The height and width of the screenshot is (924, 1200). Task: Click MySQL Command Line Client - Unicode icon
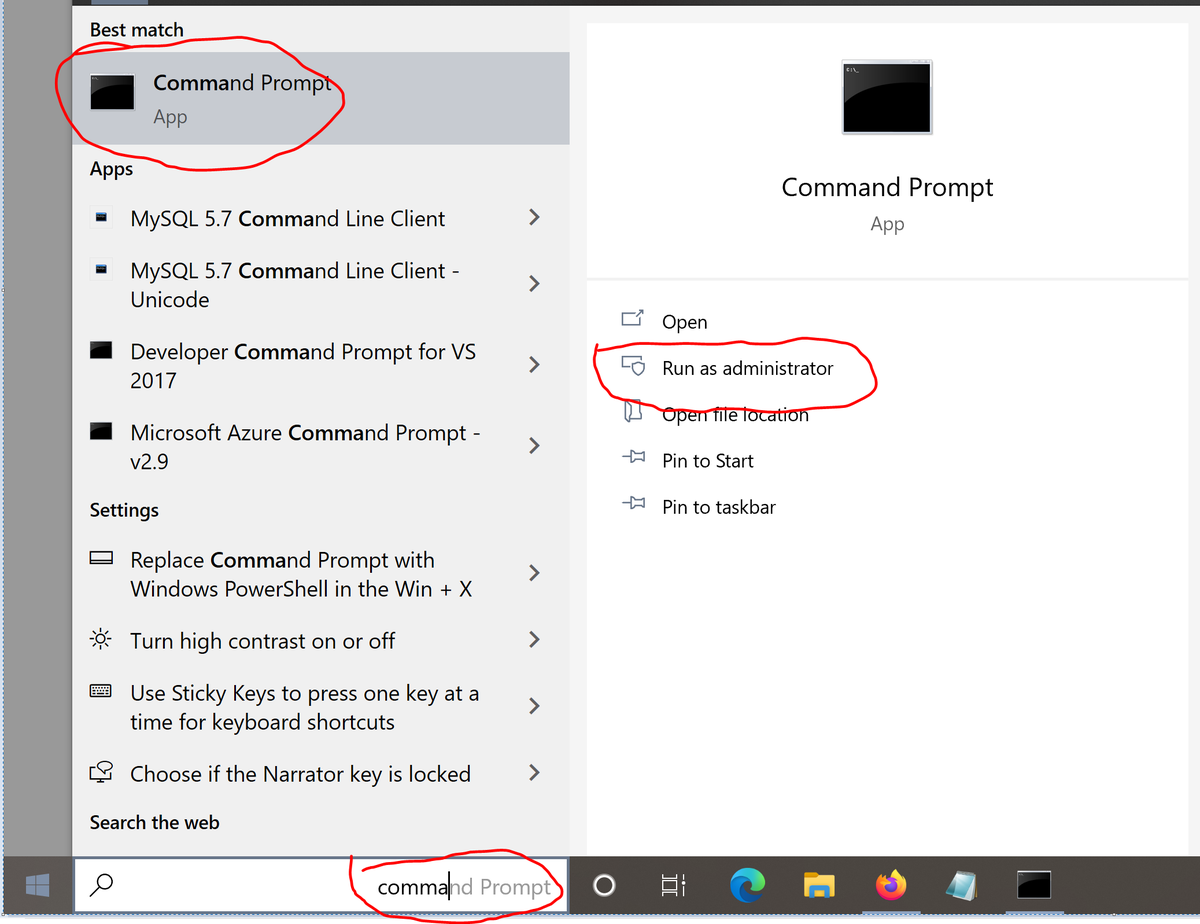tap(101, 269)
